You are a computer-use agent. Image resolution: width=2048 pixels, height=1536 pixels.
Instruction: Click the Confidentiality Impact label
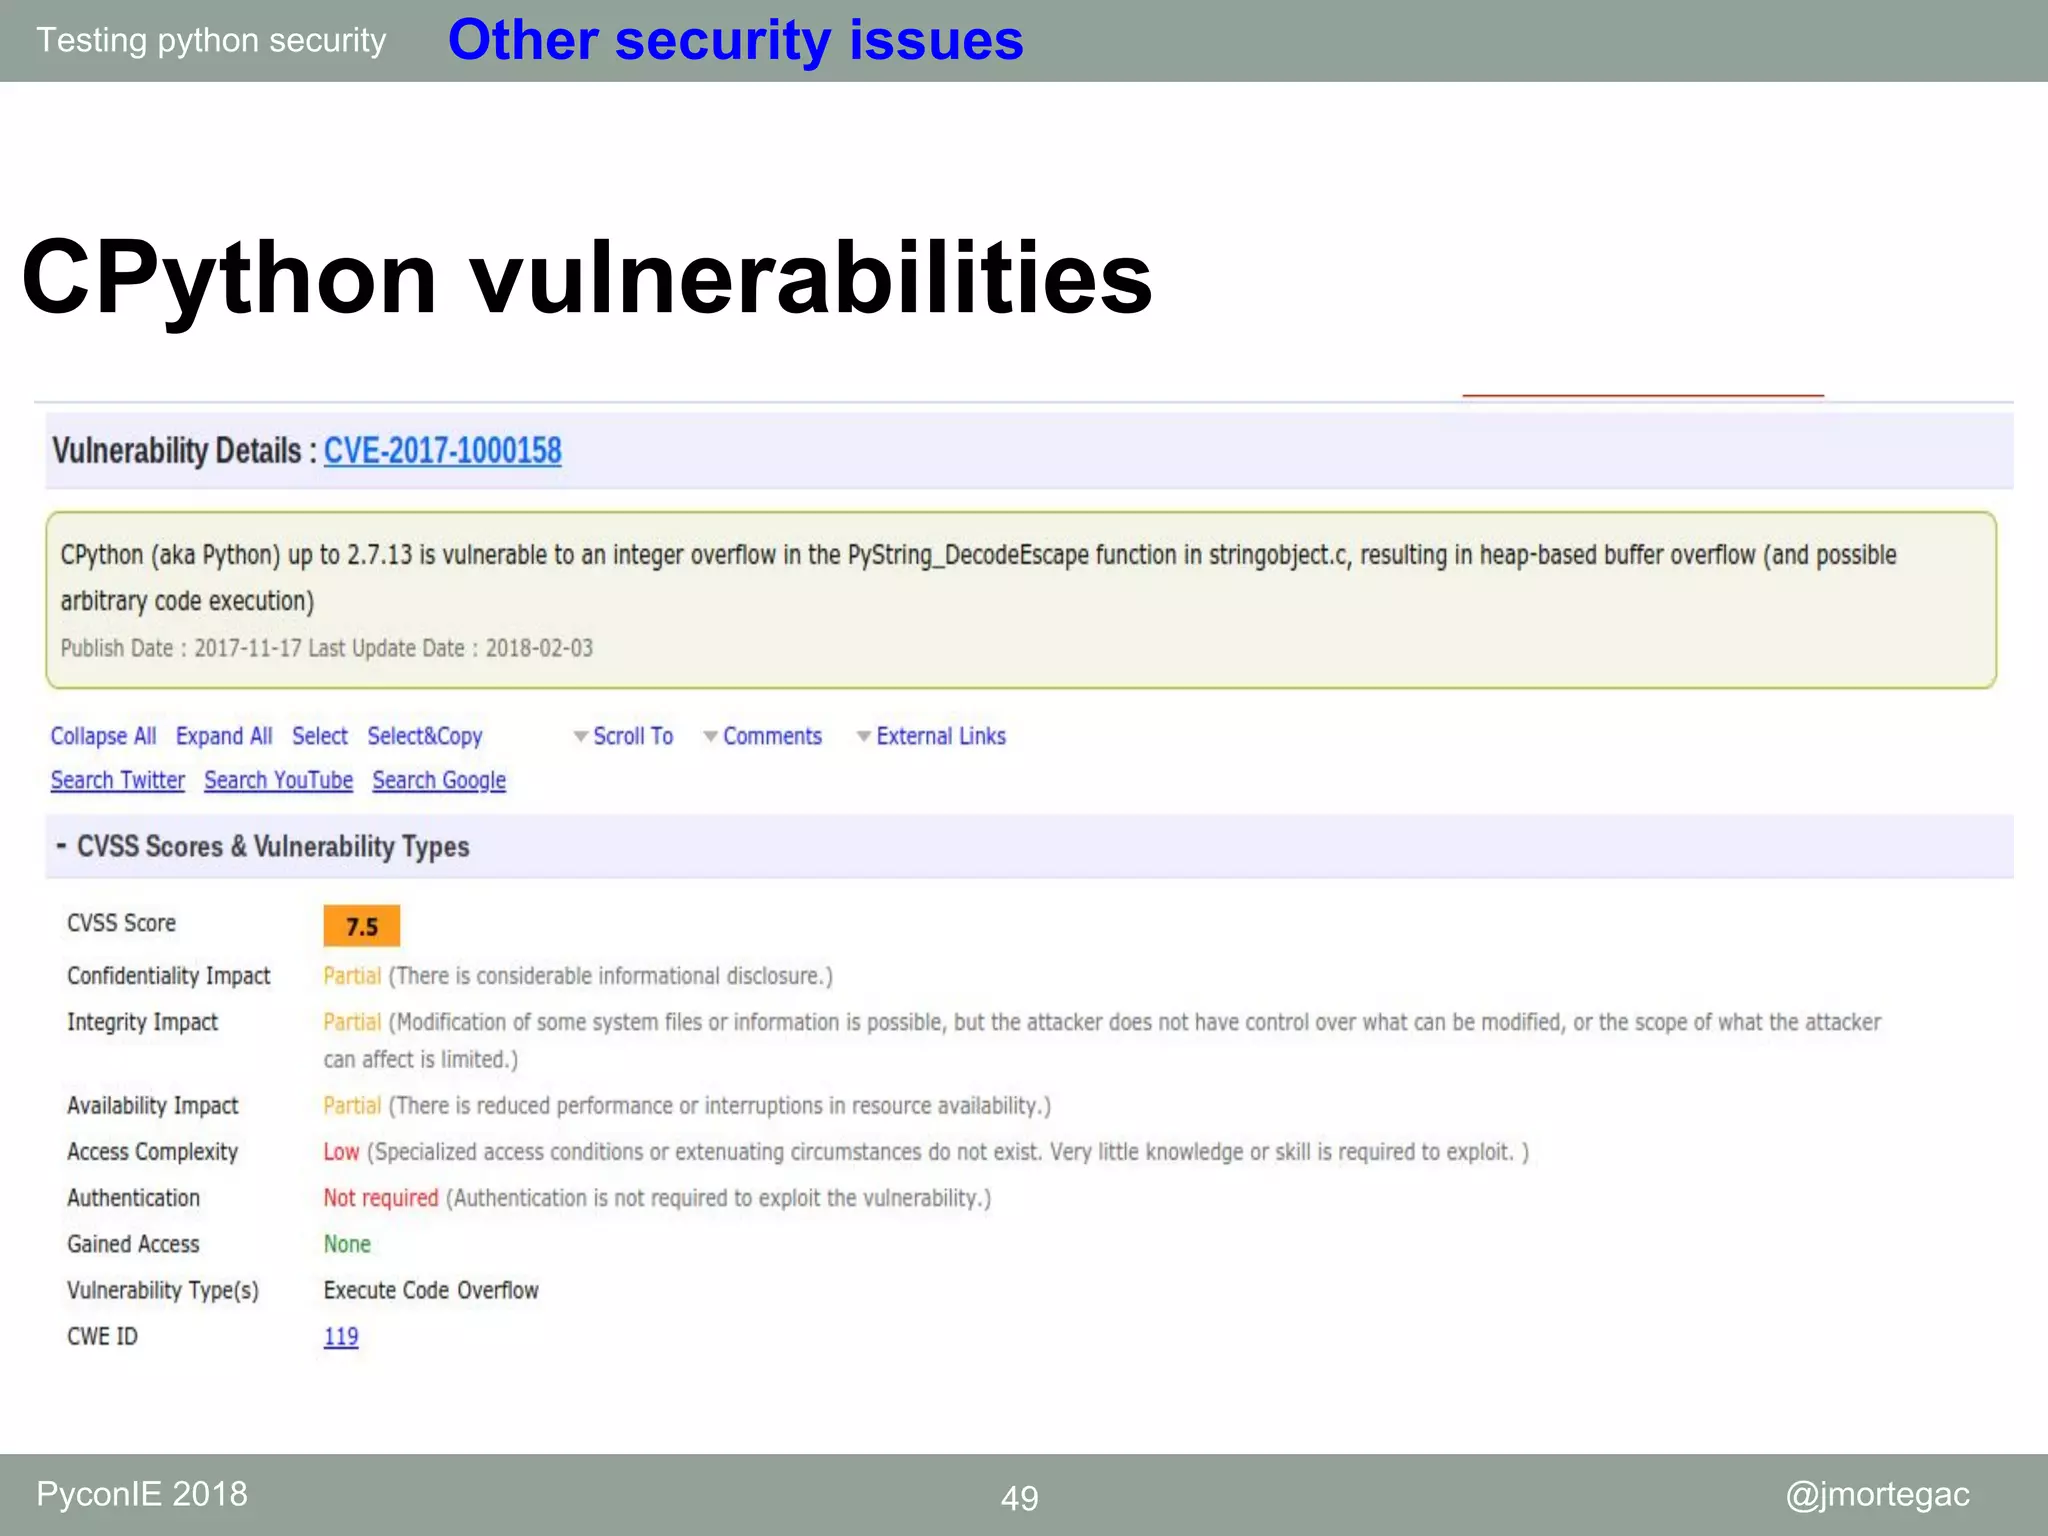coord(169,976)
